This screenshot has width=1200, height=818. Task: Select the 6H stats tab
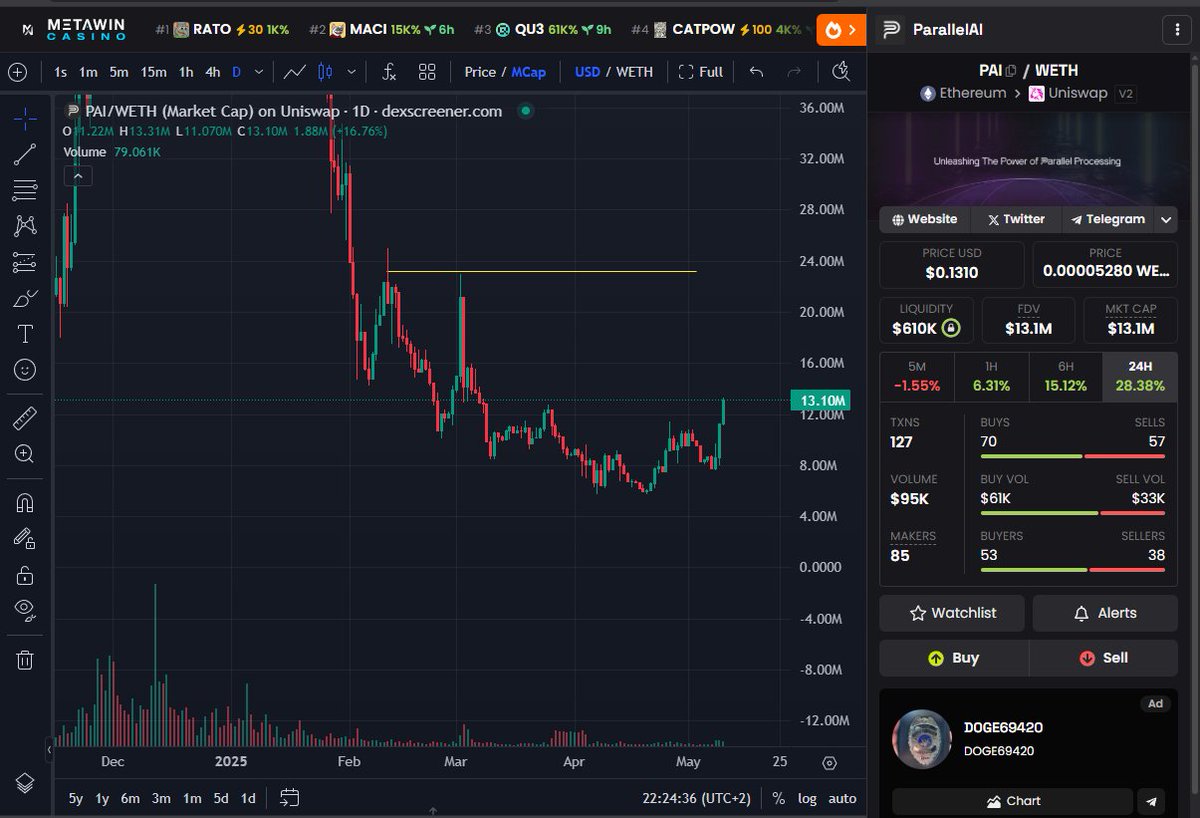click(x=1065, y=377)
